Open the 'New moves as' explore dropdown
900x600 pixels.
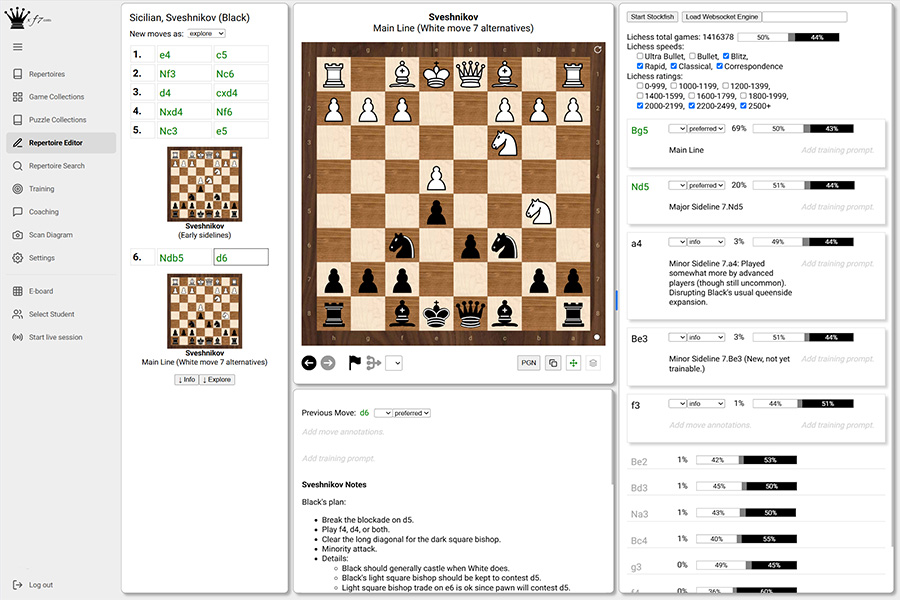pyautogui.click(x=206, y=34)
